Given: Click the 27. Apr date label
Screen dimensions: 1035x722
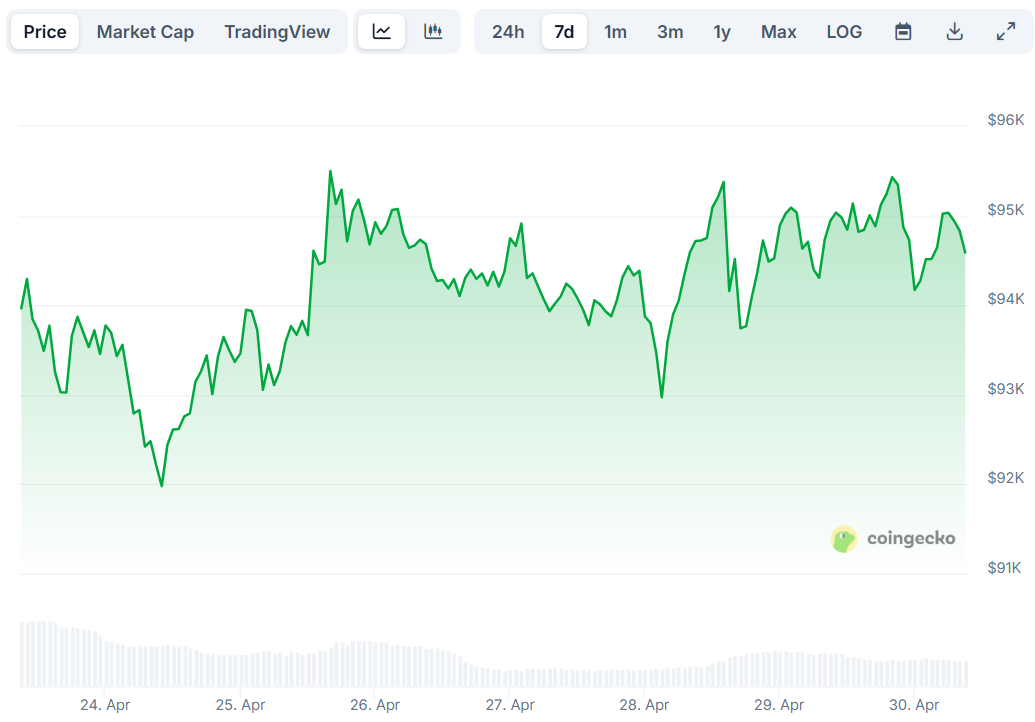Looking at the screenshot, I should point(510,705).
